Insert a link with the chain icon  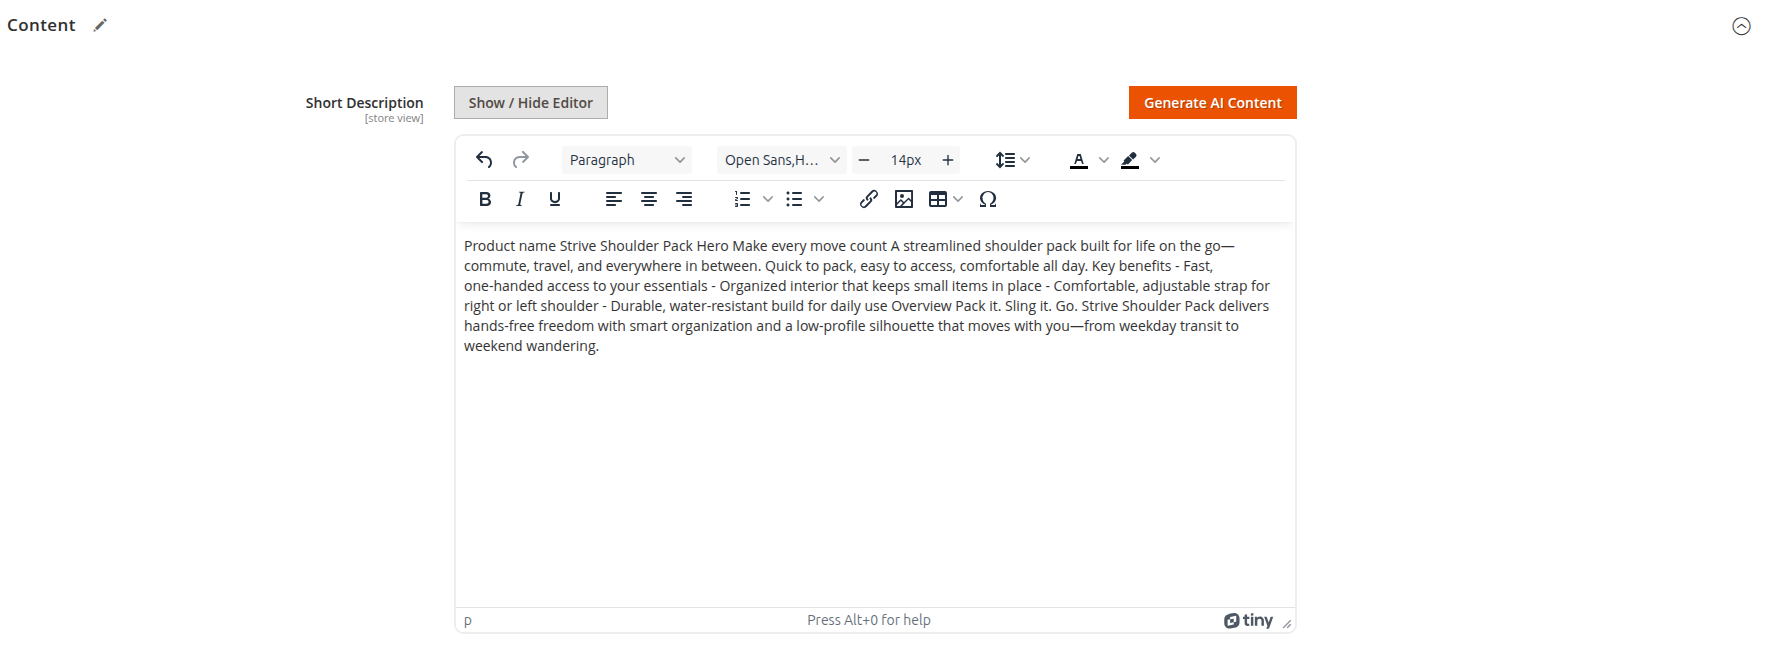coord(868,199)
